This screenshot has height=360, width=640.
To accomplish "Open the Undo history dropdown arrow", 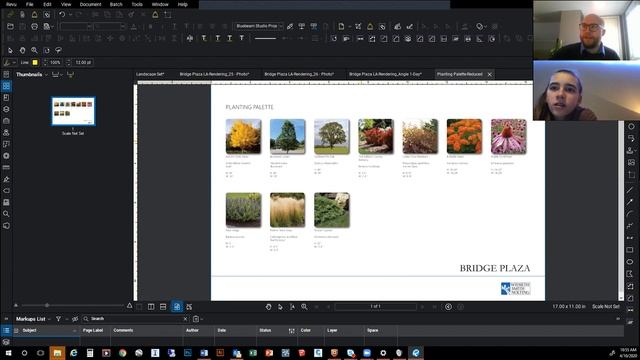I will pos(70,15).
